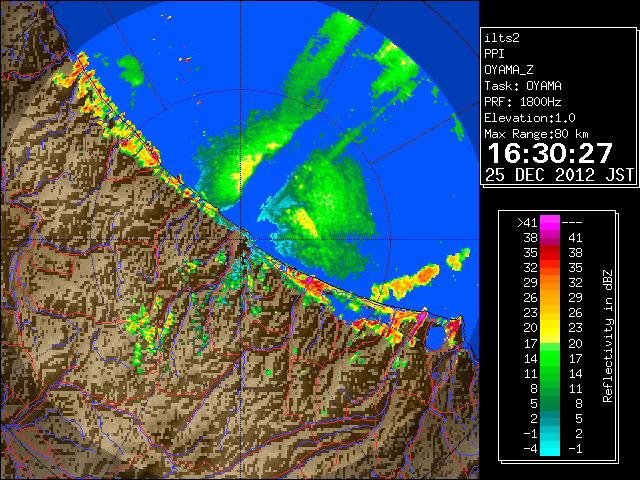Click the 'Max Range:80 km' text

[536, 134]
